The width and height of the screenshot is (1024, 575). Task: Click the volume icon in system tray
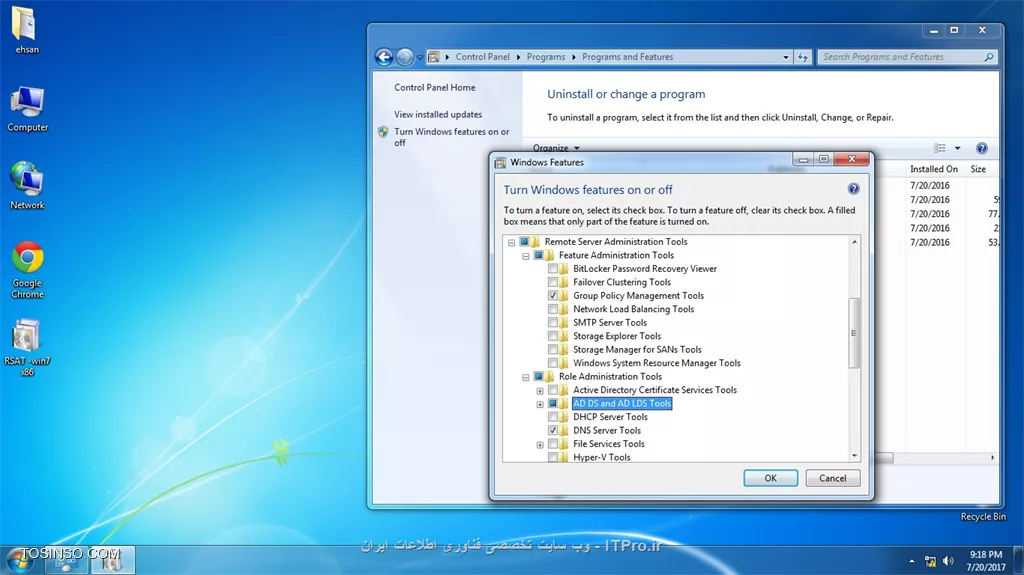tap(948, 561)
